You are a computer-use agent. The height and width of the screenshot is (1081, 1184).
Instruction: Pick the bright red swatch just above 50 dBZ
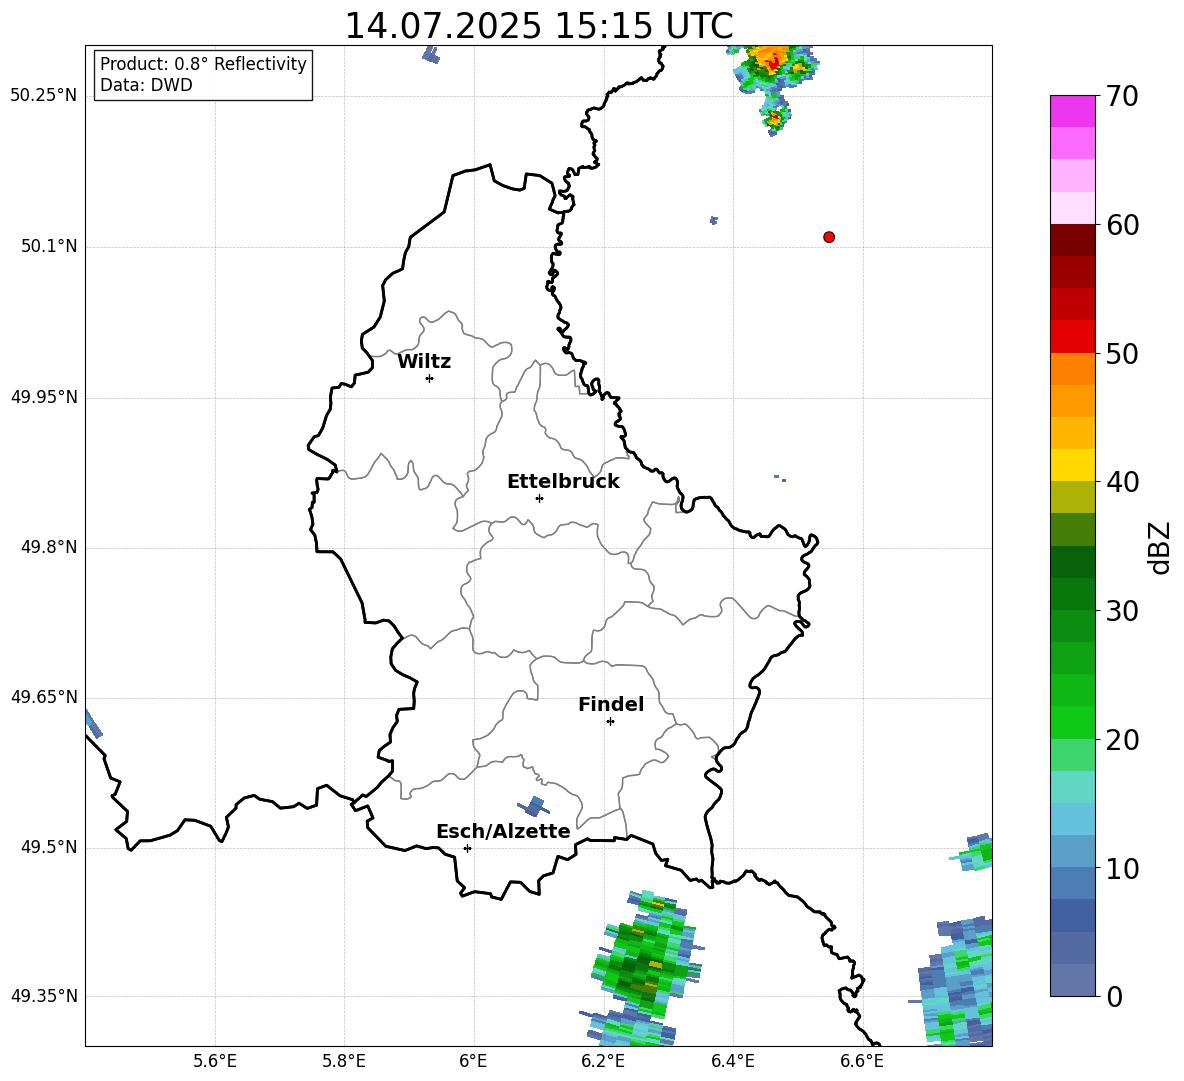coord(1072,337)
